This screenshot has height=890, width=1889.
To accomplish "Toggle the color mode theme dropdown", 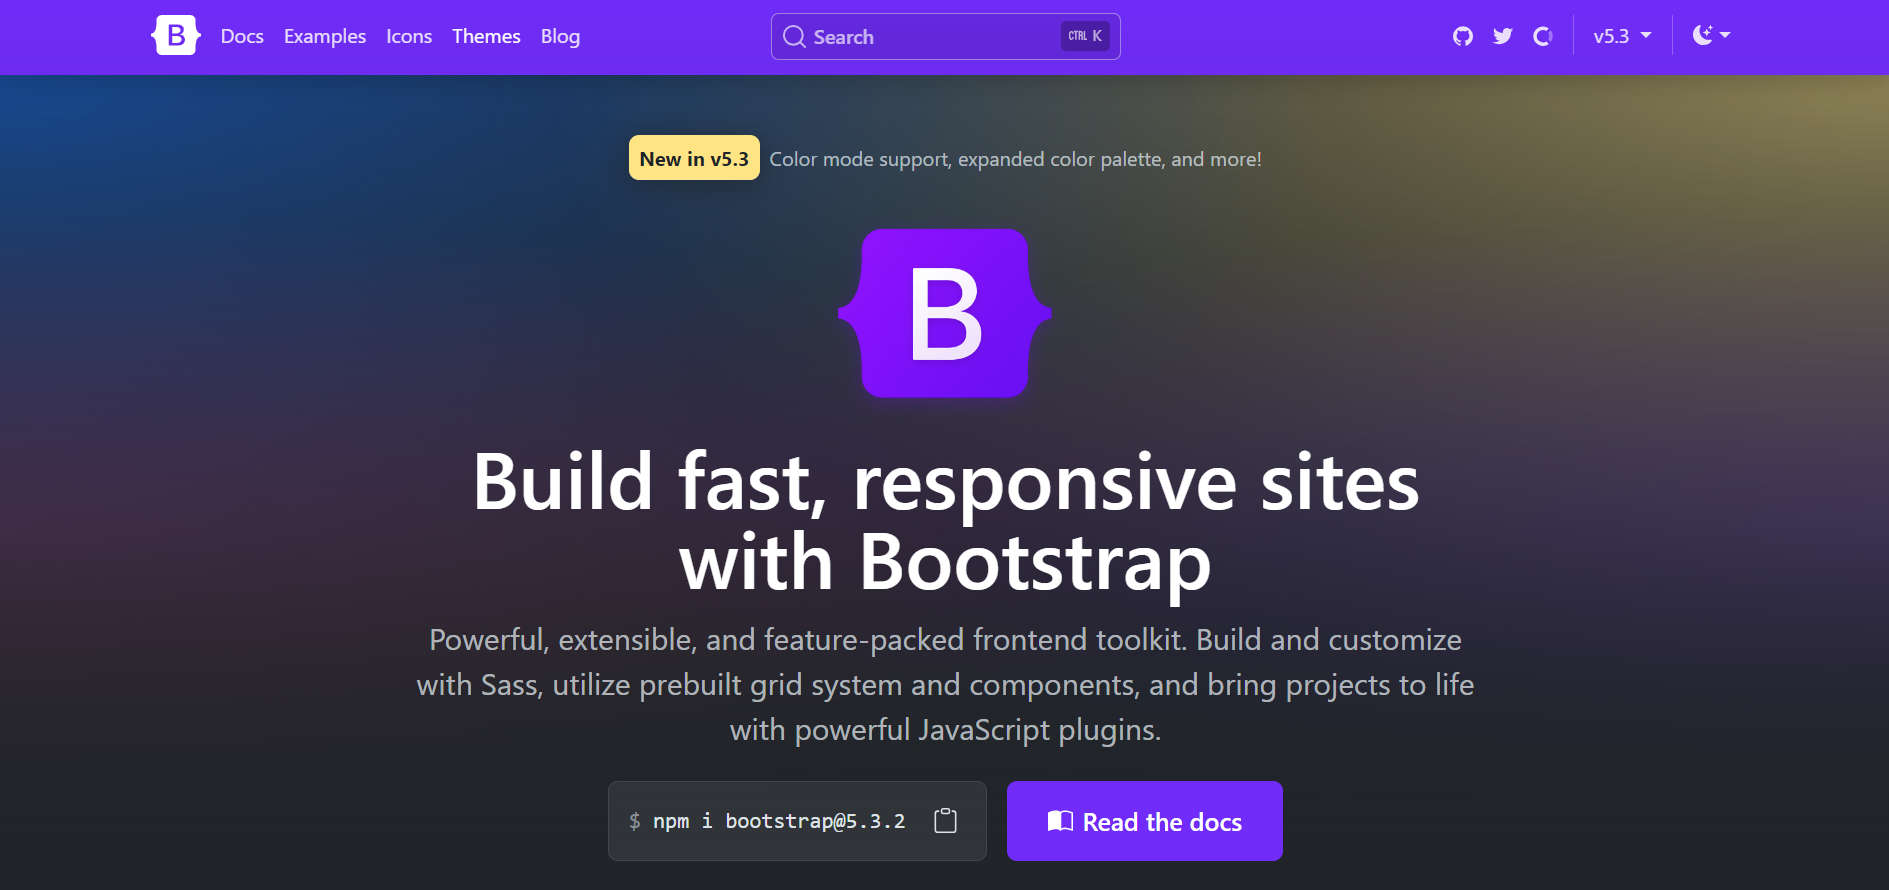I will coord(1711,36).
